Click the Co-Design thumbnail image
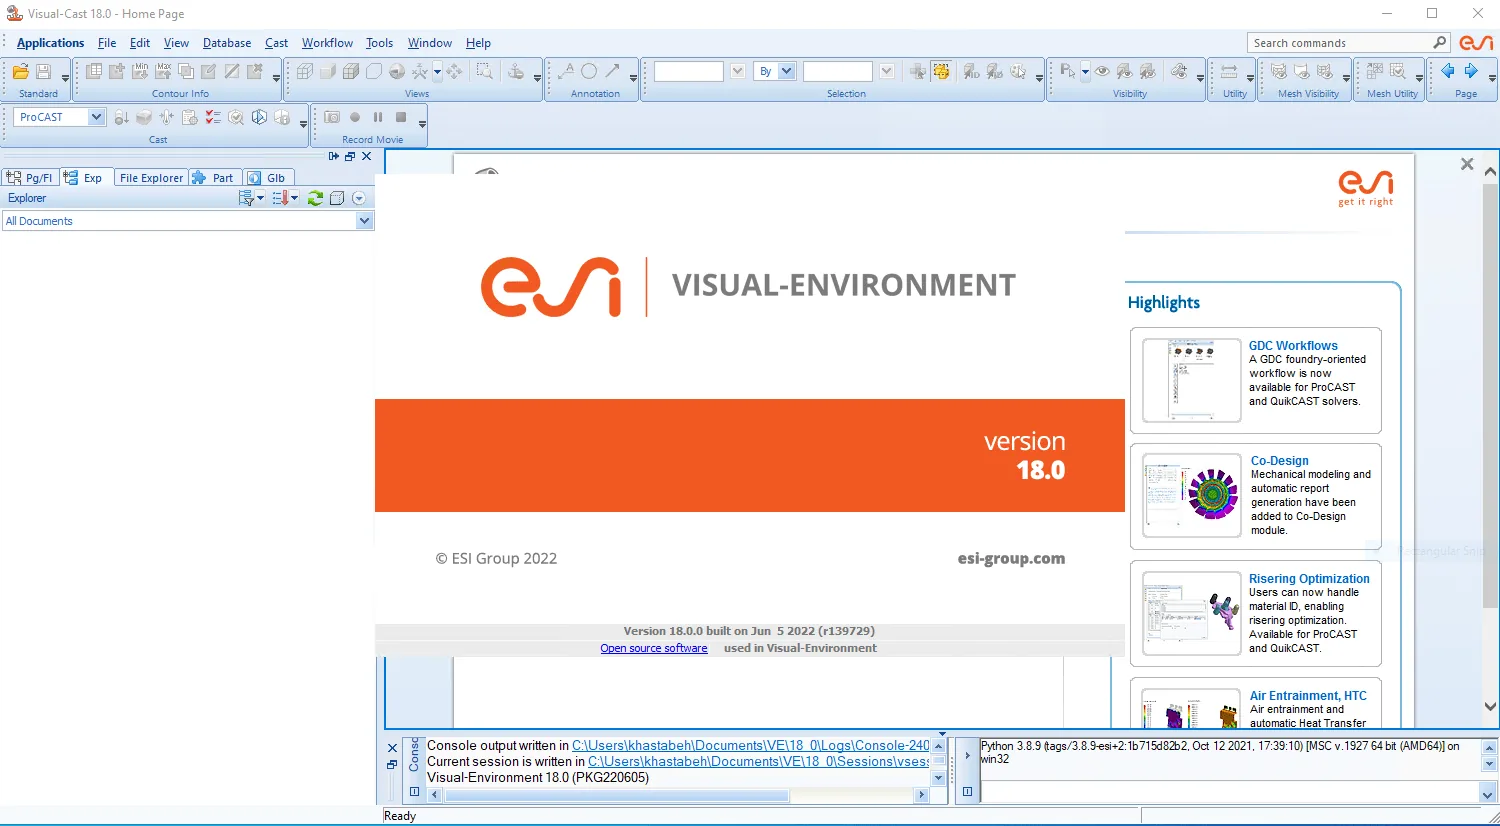Screen dimensions: 1500x826 (1192, 496)
